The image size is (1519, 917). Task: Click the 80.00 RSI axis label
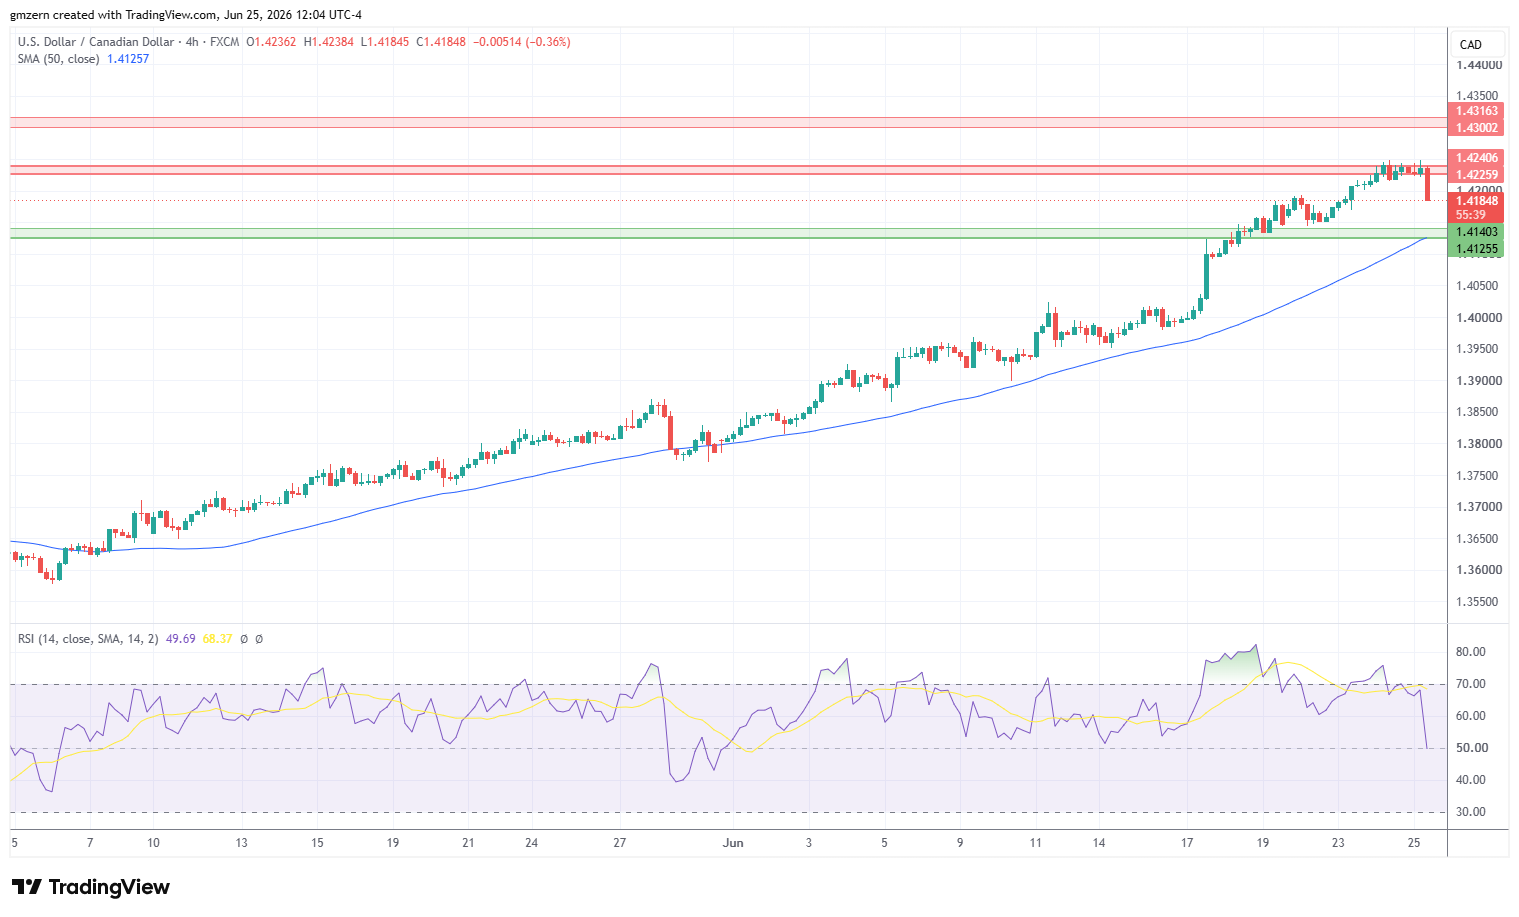point(1471,652)
